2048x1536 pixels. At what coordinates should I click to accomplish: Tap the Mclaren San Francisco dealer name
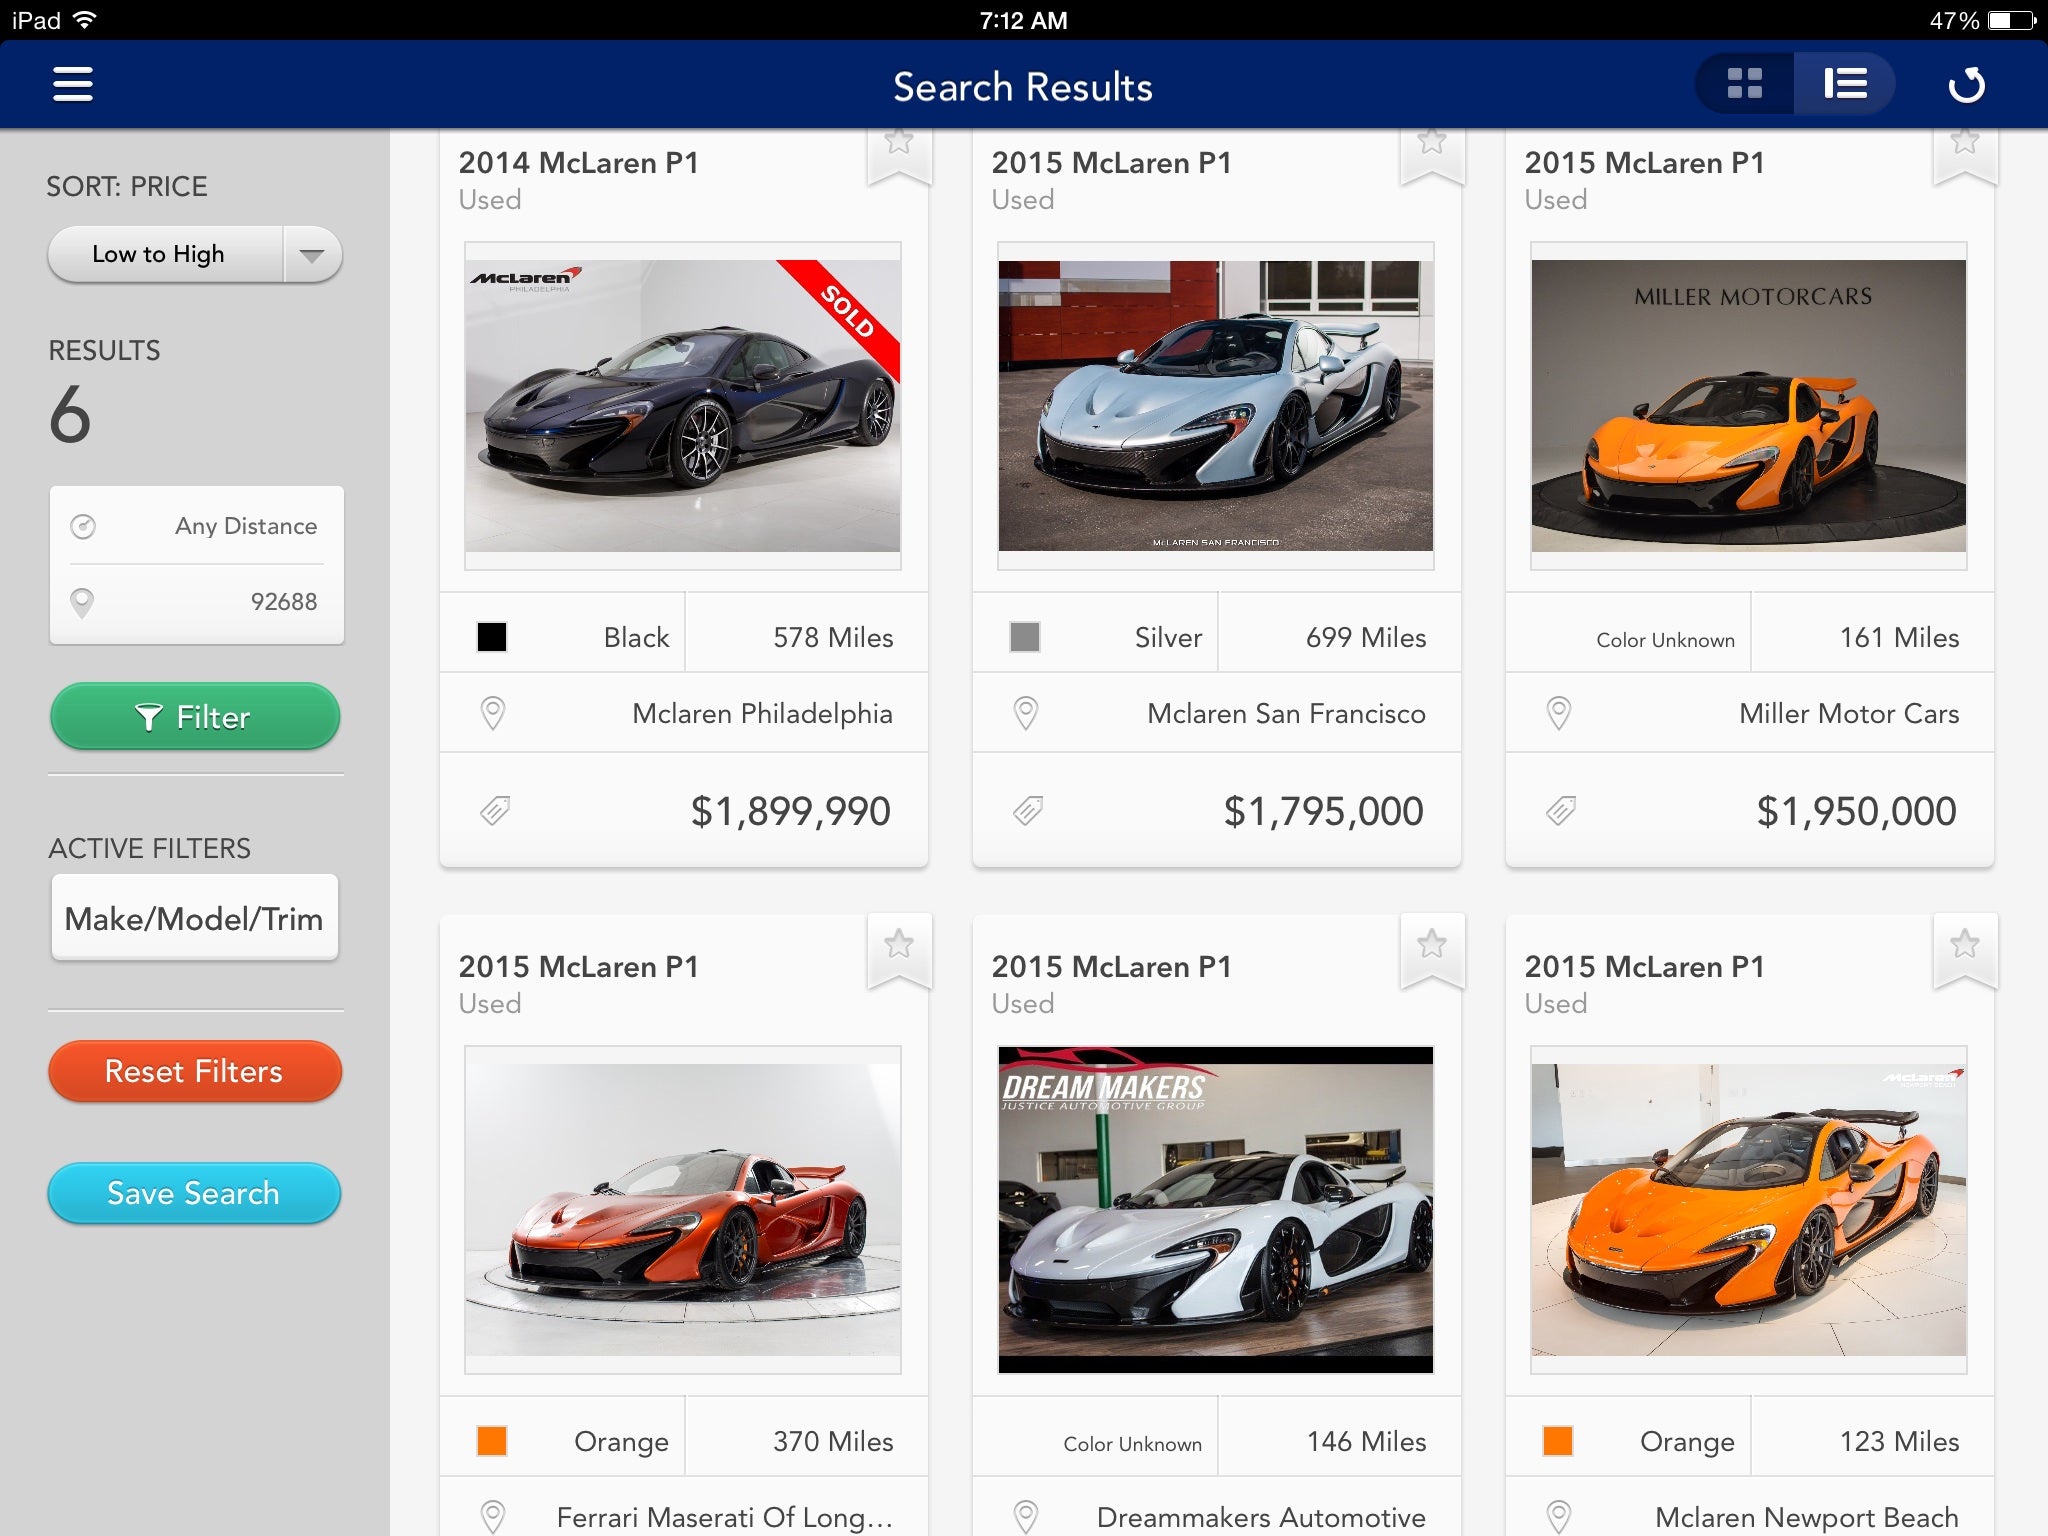click(1287, 713)
